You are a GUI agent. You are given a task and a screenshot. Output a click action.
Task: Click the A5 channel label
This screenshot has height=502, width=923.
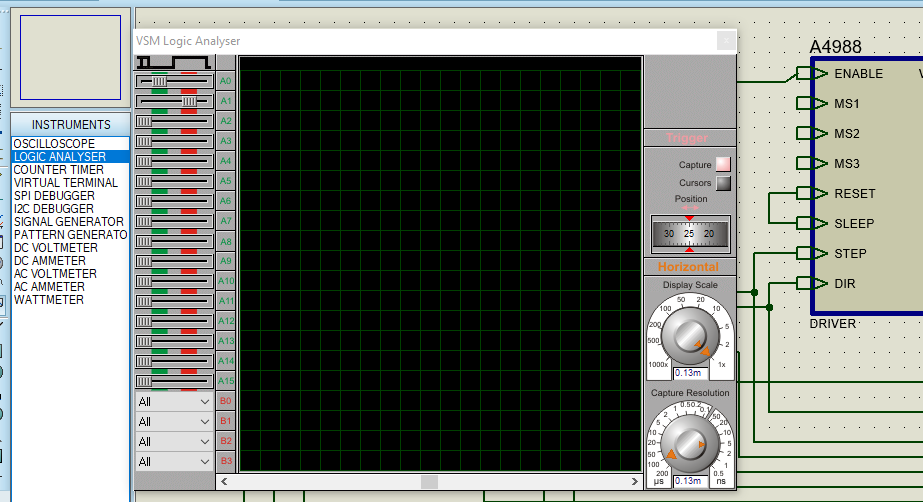point(225,181)
